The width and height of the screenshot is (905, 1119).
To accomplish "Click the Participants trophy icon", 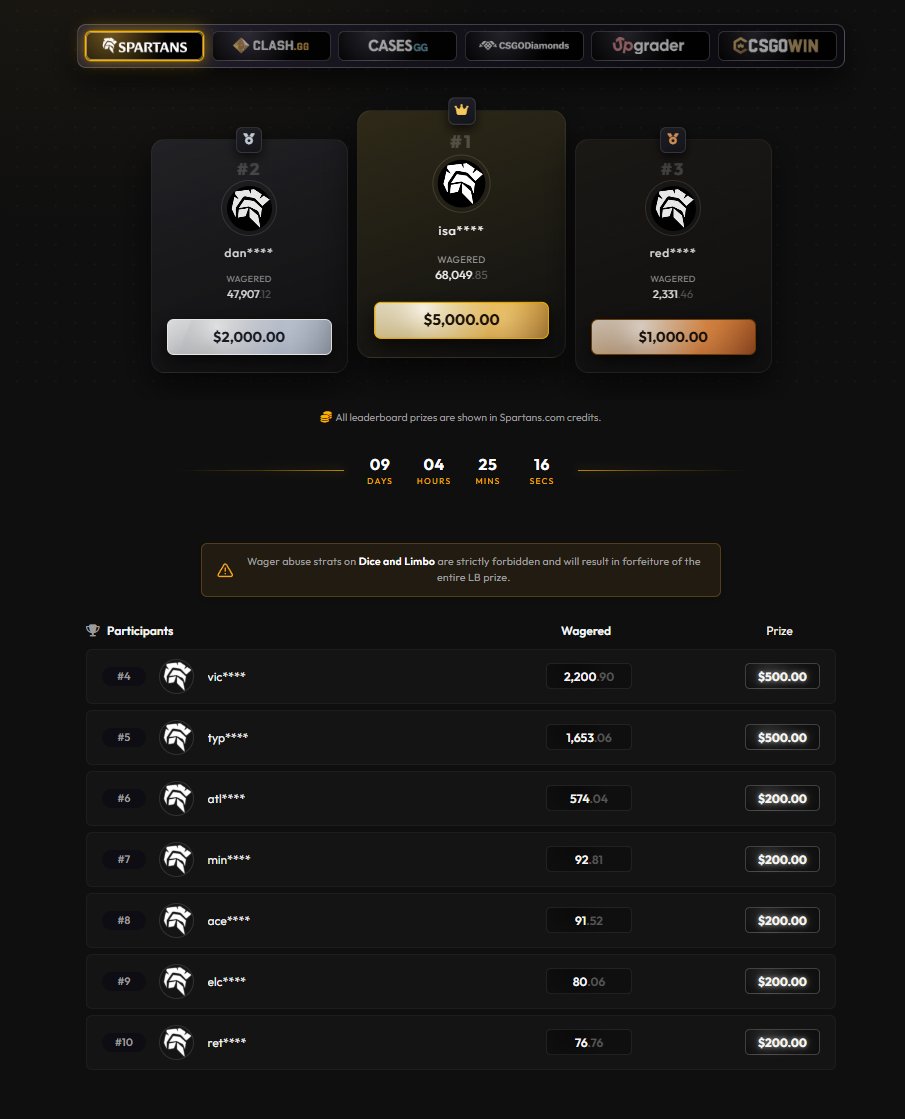I will pyautogui.click(x=93, y=630).
